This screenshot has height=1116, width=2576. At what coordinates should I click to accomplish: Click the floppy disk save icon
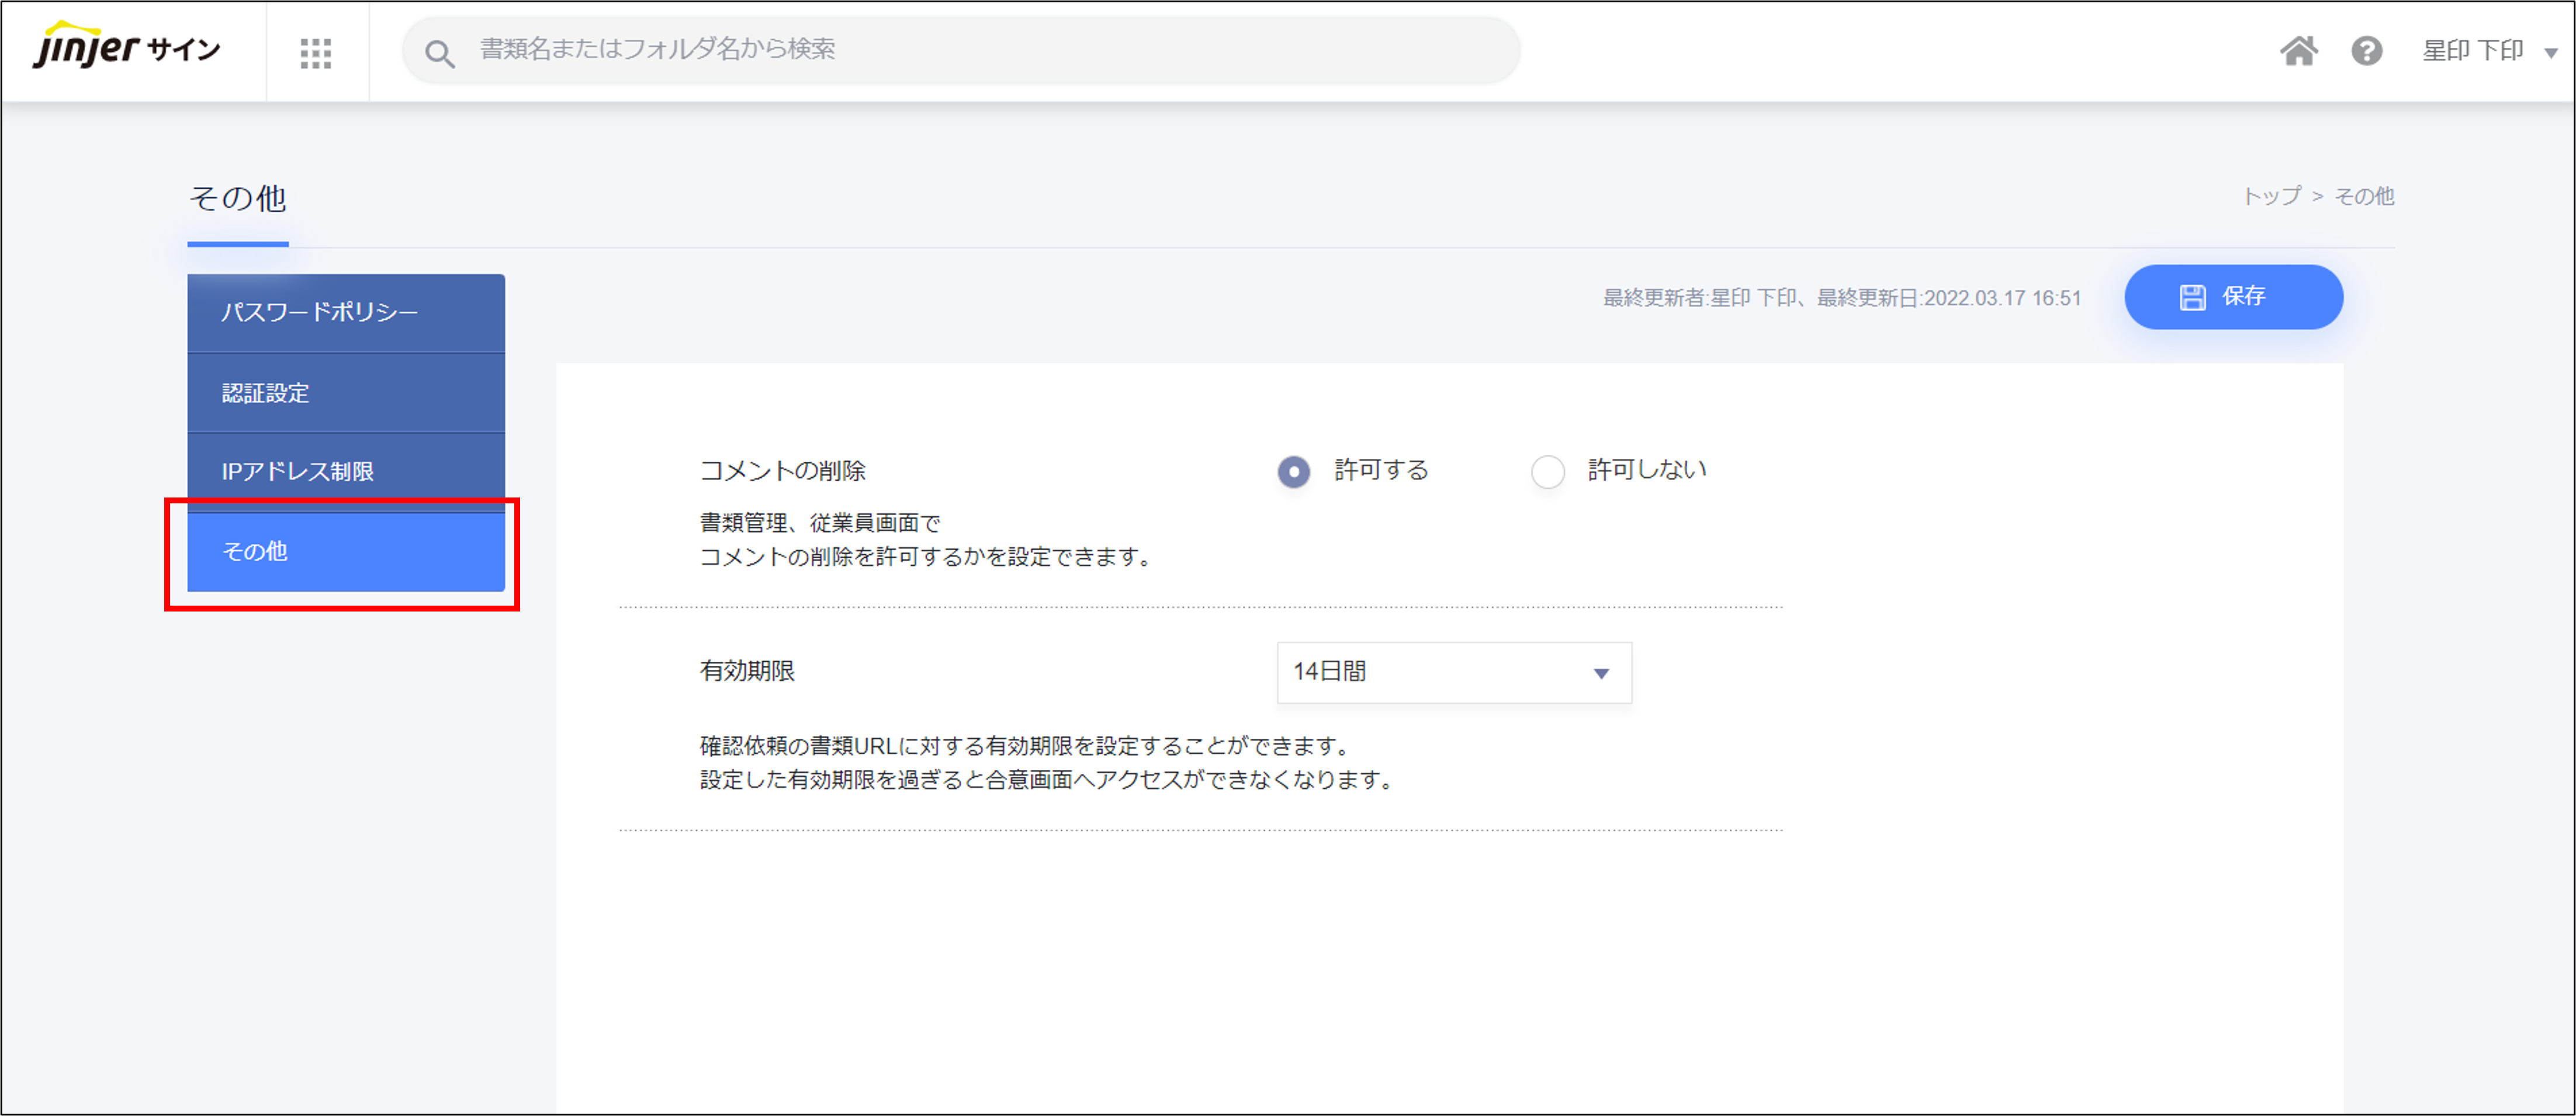click(2192, 297)
